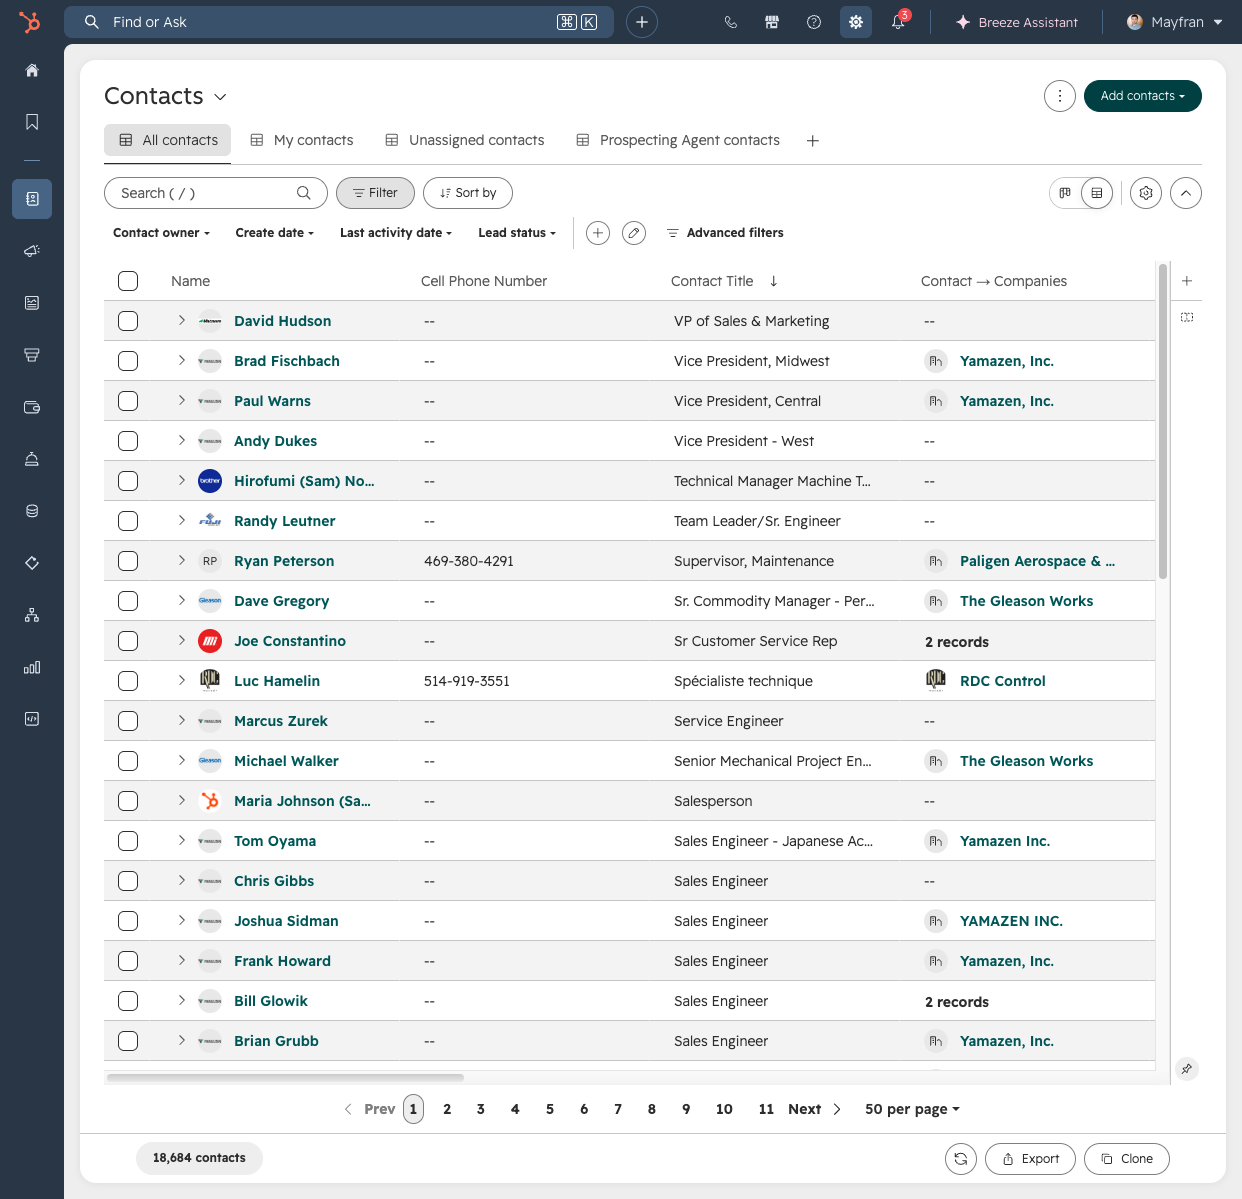Click the Filter button
Screen dimensions: 1242x1199
coord(375,193)
